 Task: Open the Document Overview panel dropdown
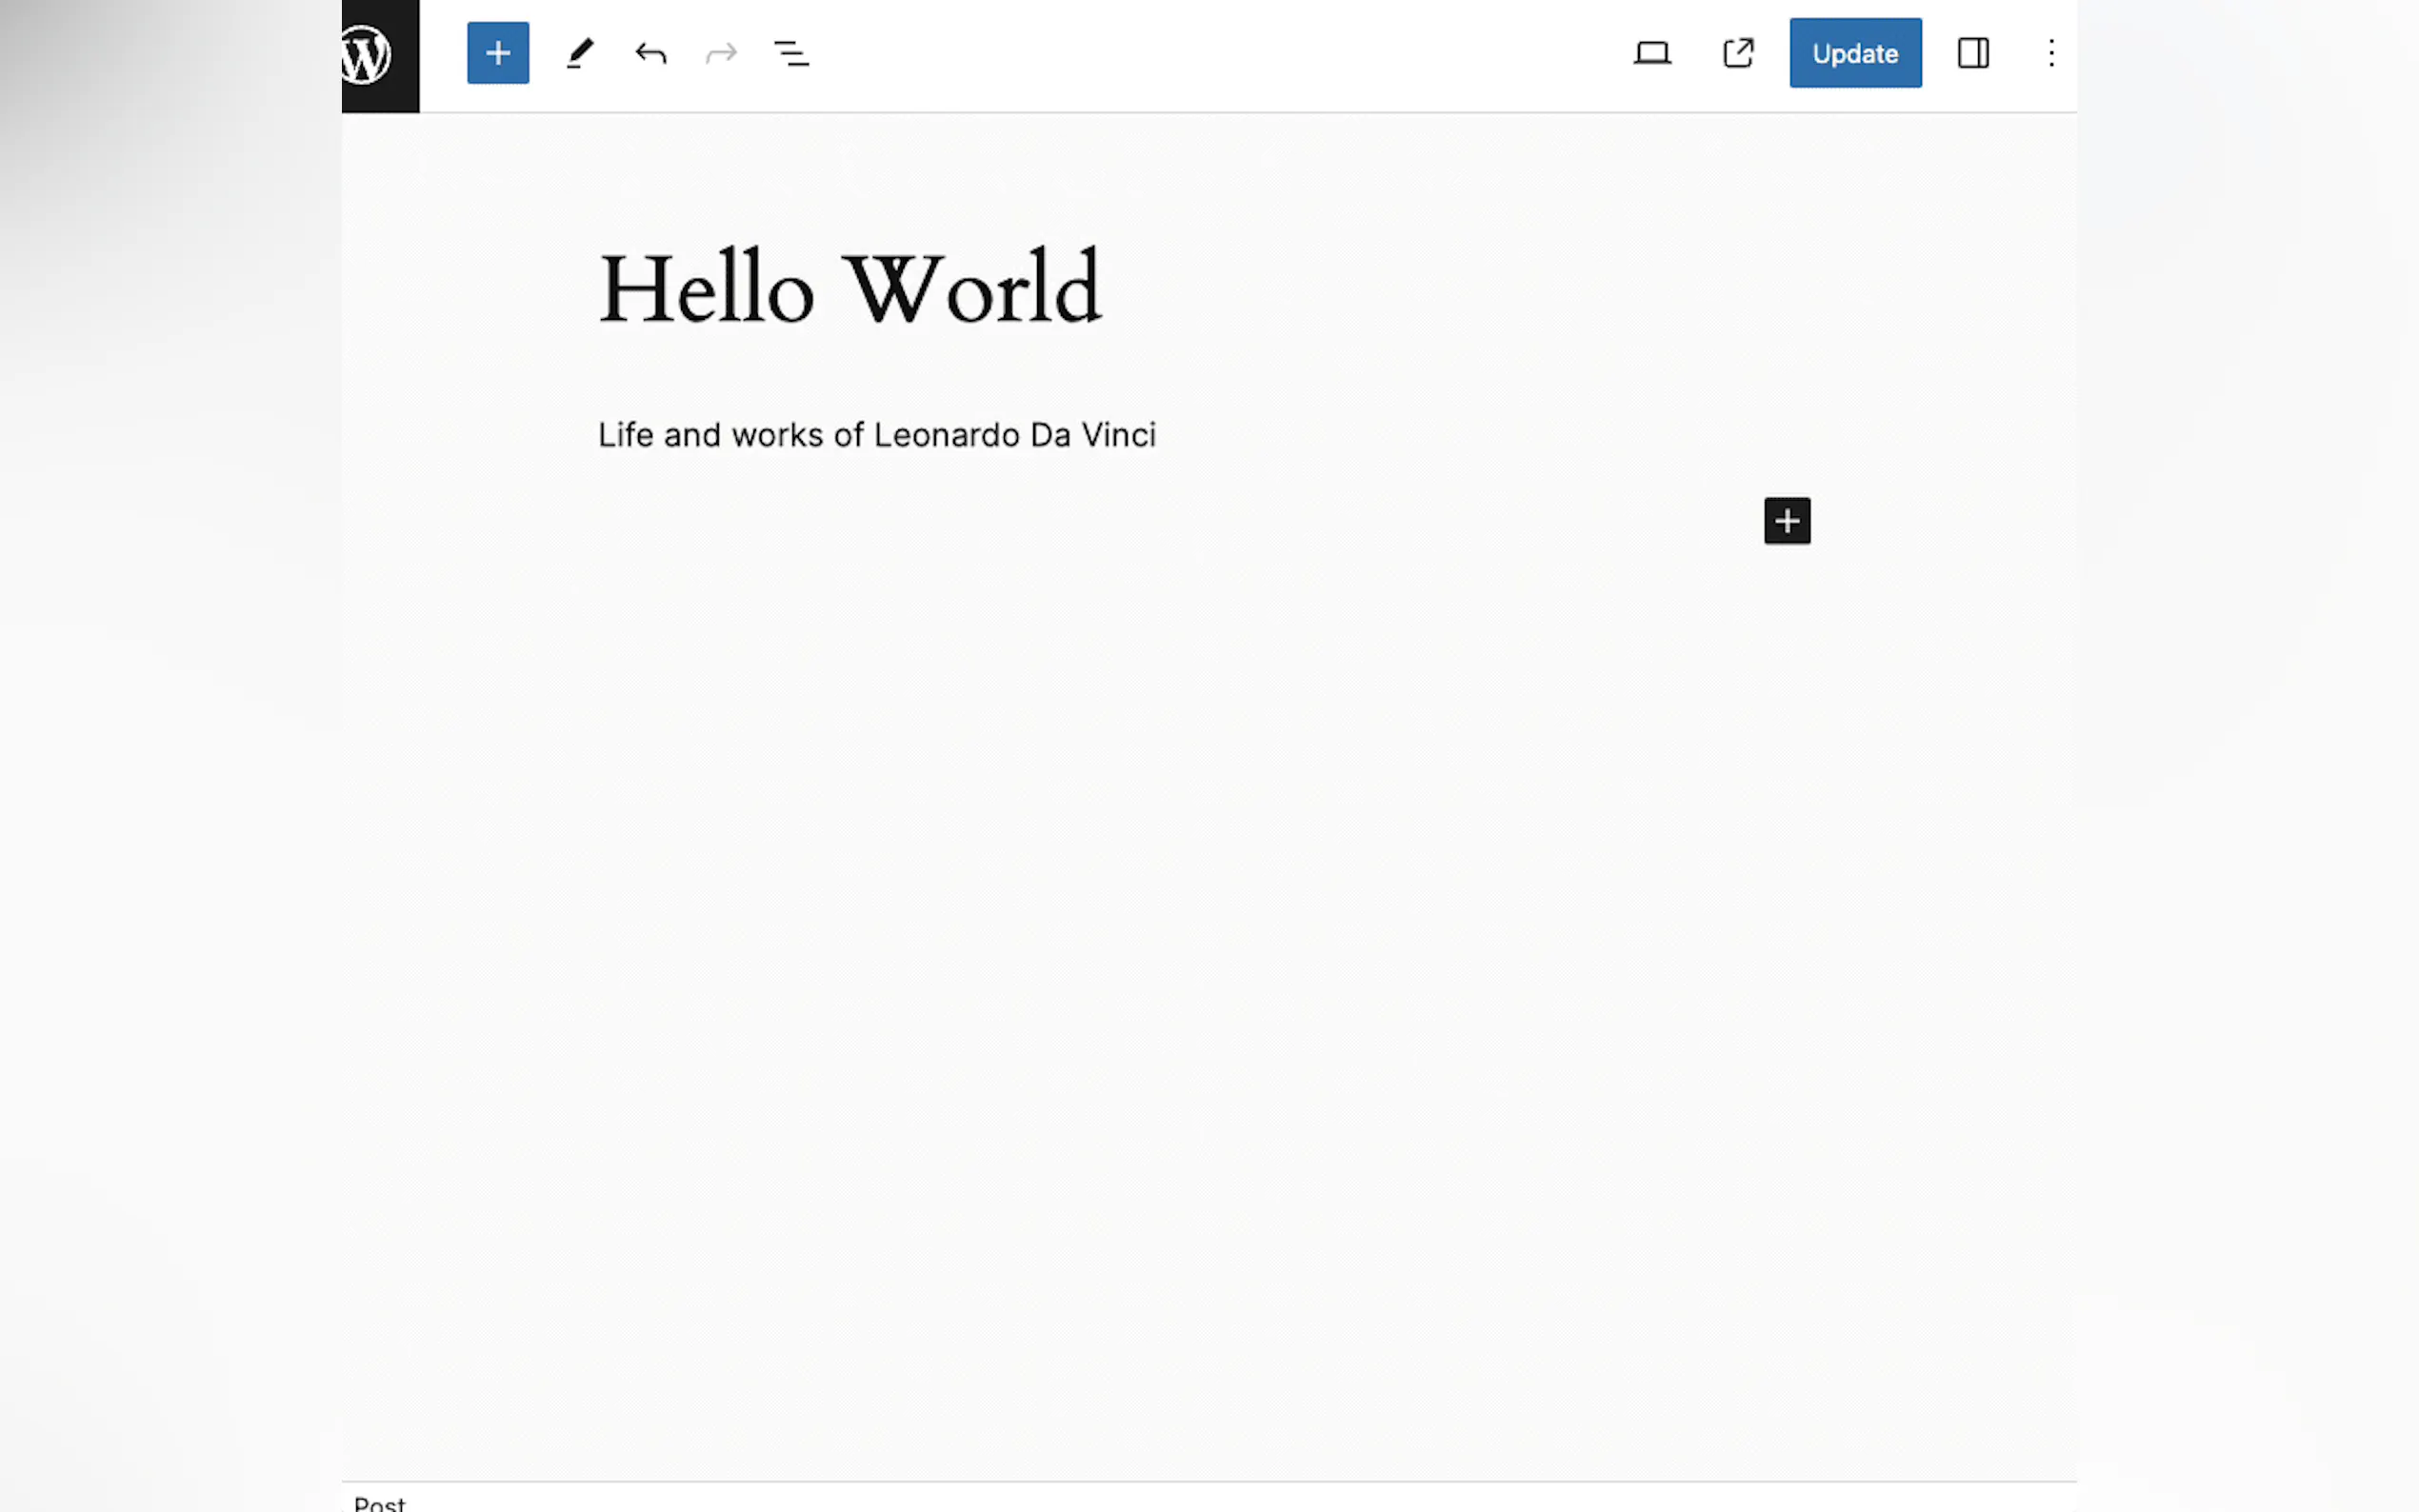pos(791,53)
